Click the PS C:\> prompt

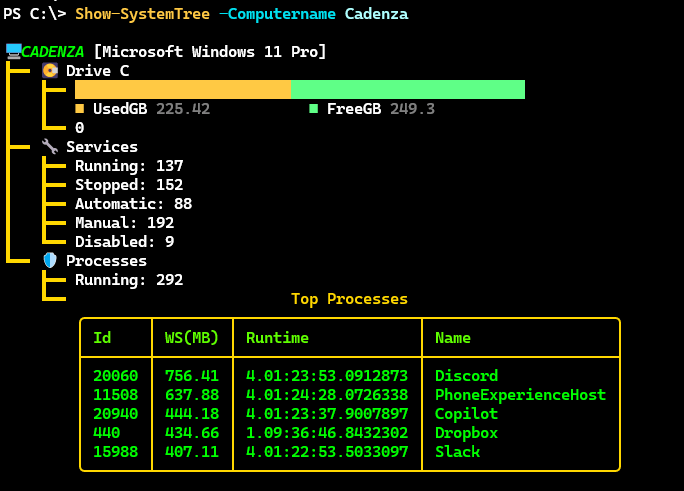coord(34,14)
